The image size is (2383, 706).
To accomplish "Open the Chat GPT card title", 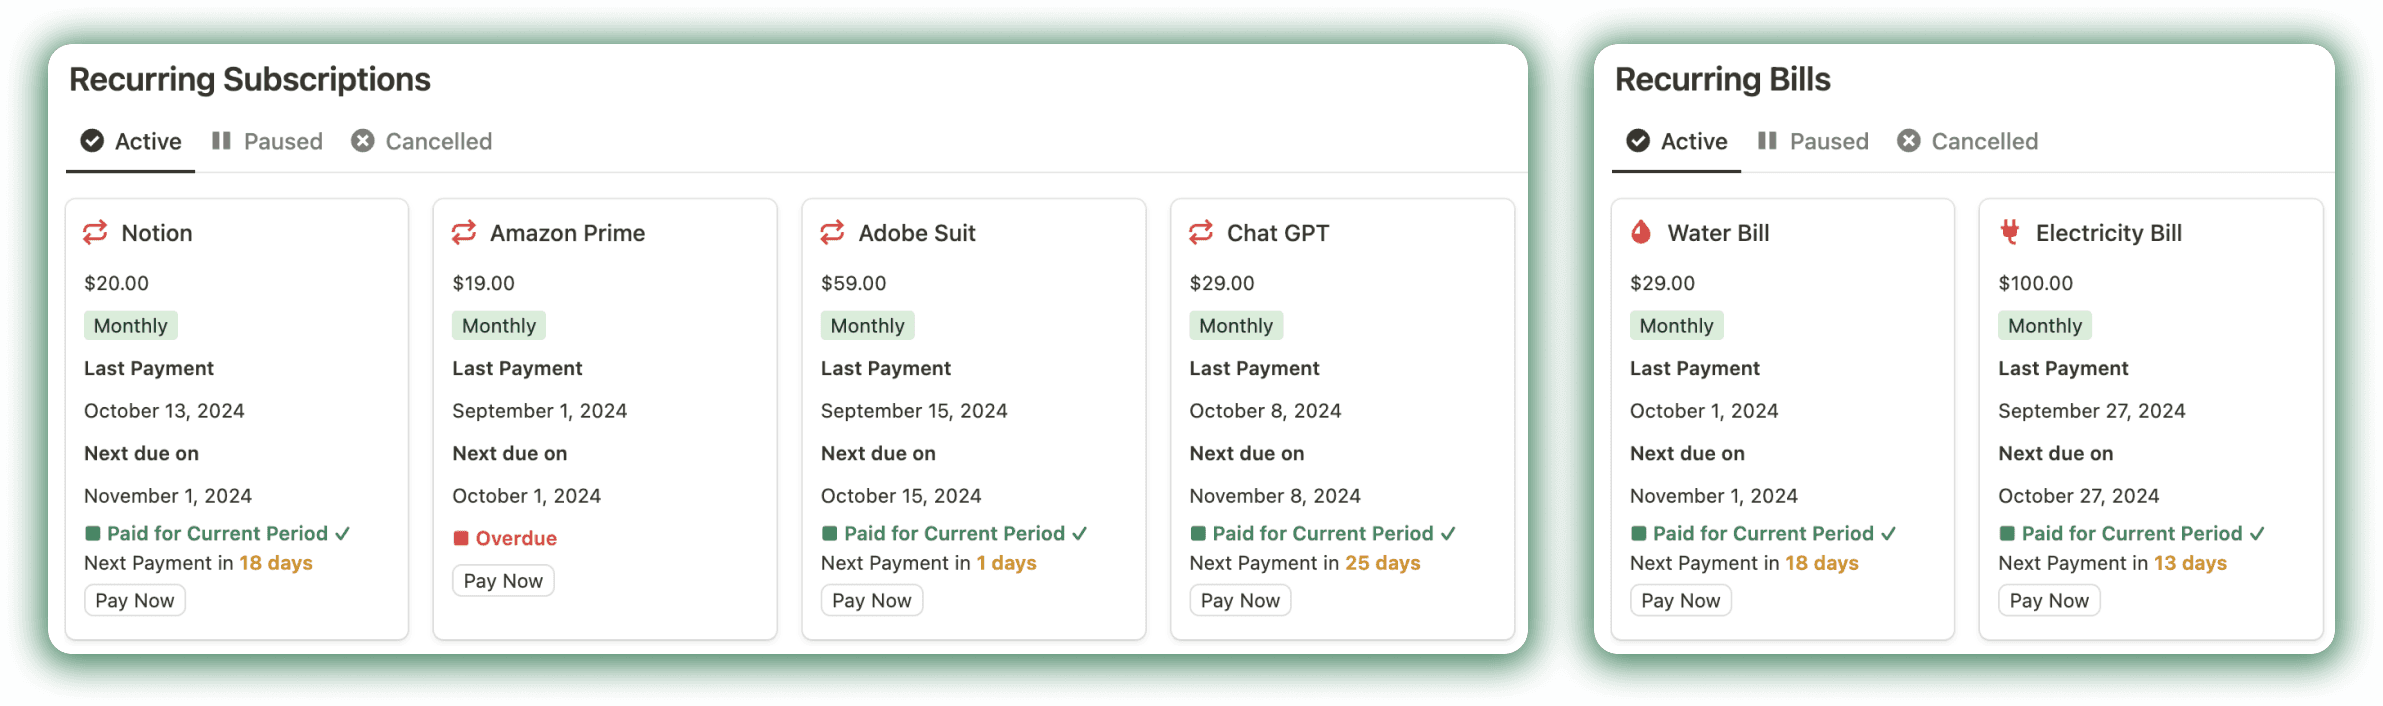I will click(x=1278, y=233).
